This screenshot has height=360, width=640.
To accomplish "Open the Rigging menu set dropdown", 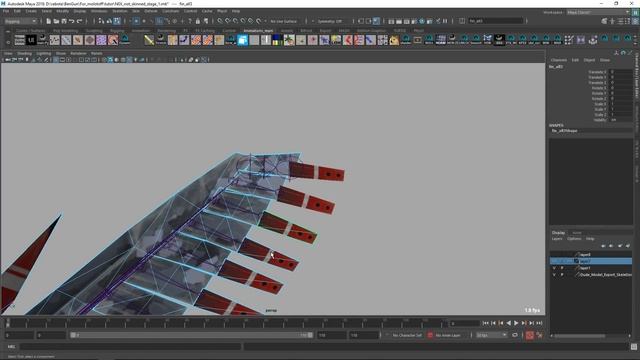I will (21, 21).
